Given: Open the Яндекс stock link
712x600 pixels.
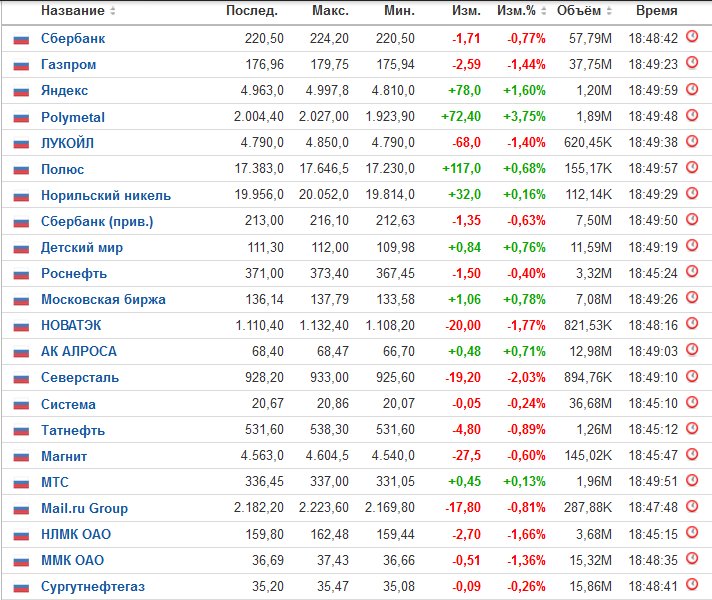Looking at the screenshot, I should coord(64,90).
